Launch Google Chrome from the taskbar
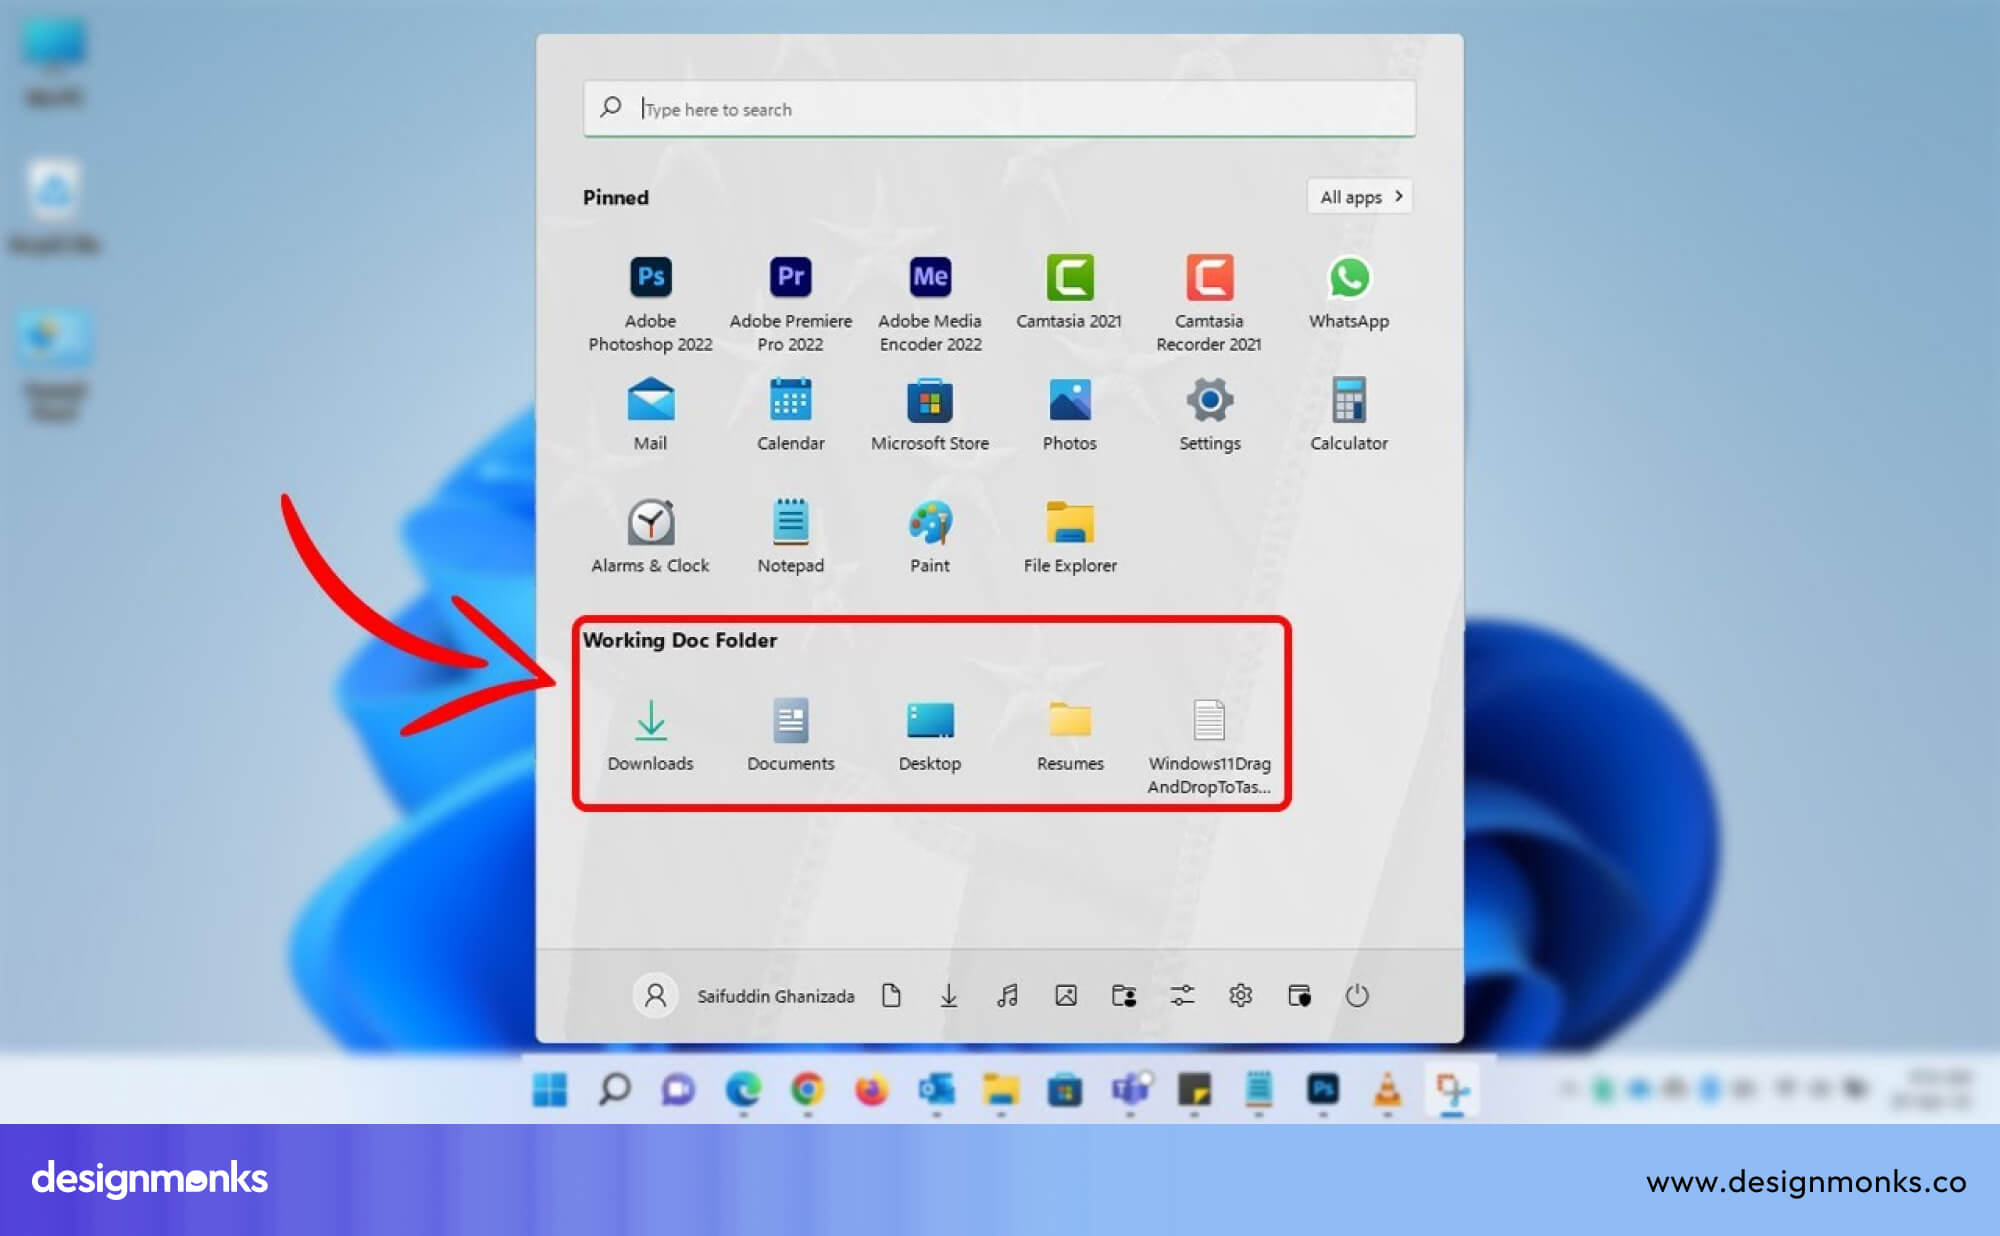This screenshot has width=2000, height=1236. pos(808,1092)
